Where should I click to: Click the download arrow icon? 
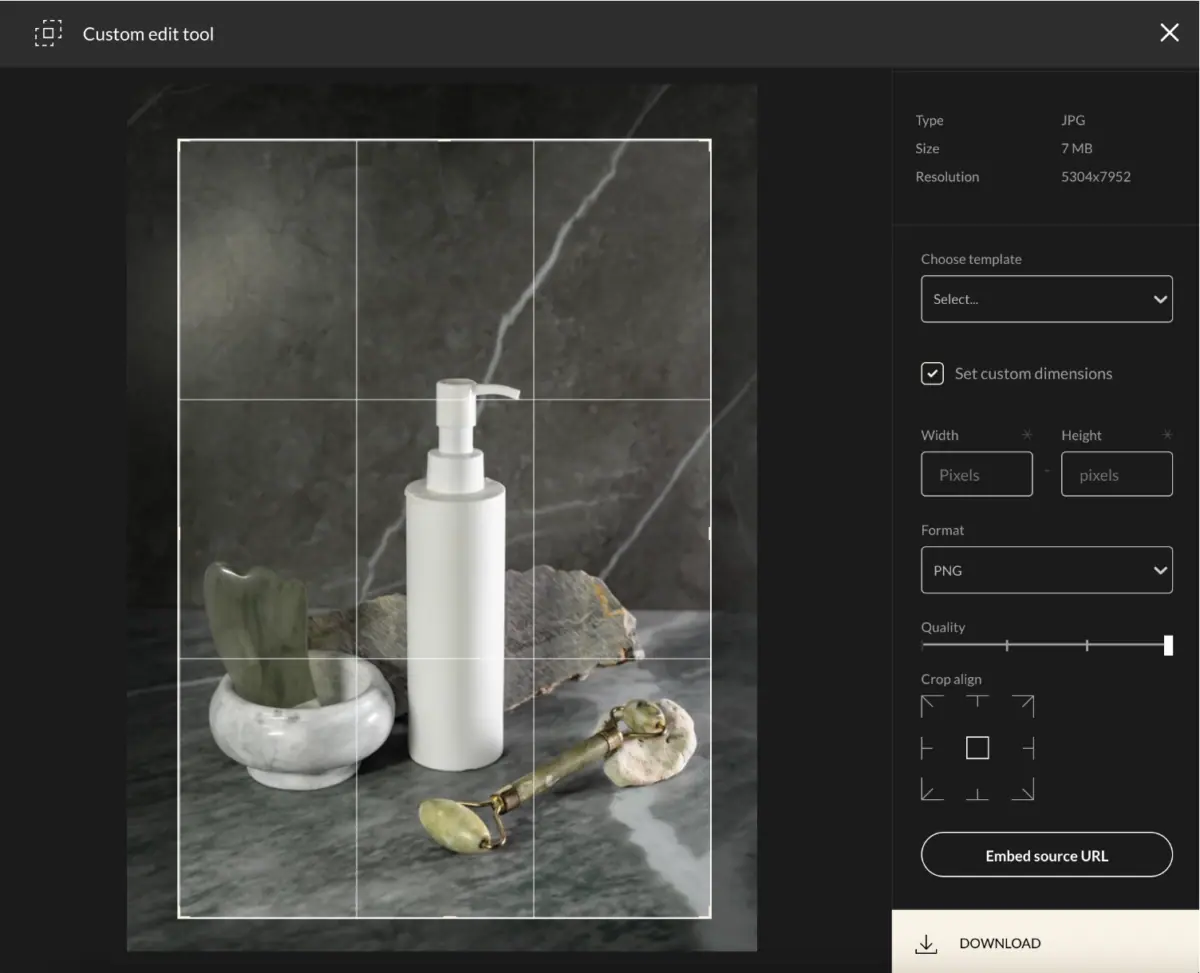coord(926,943)
